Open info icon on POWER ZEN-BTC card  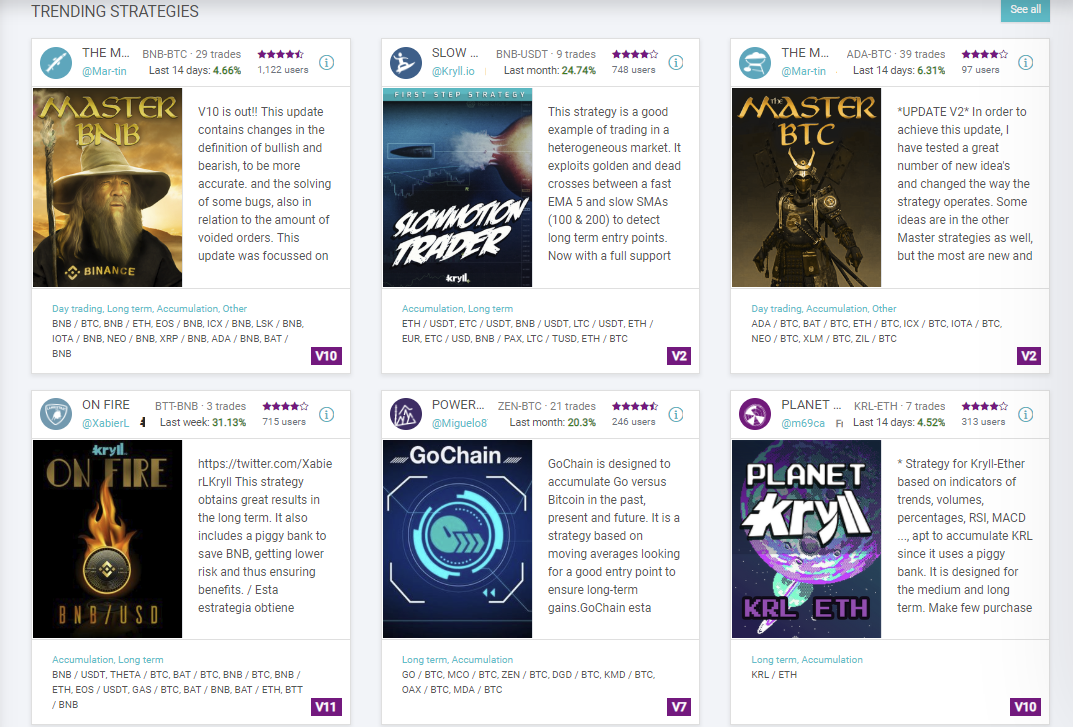675,414
